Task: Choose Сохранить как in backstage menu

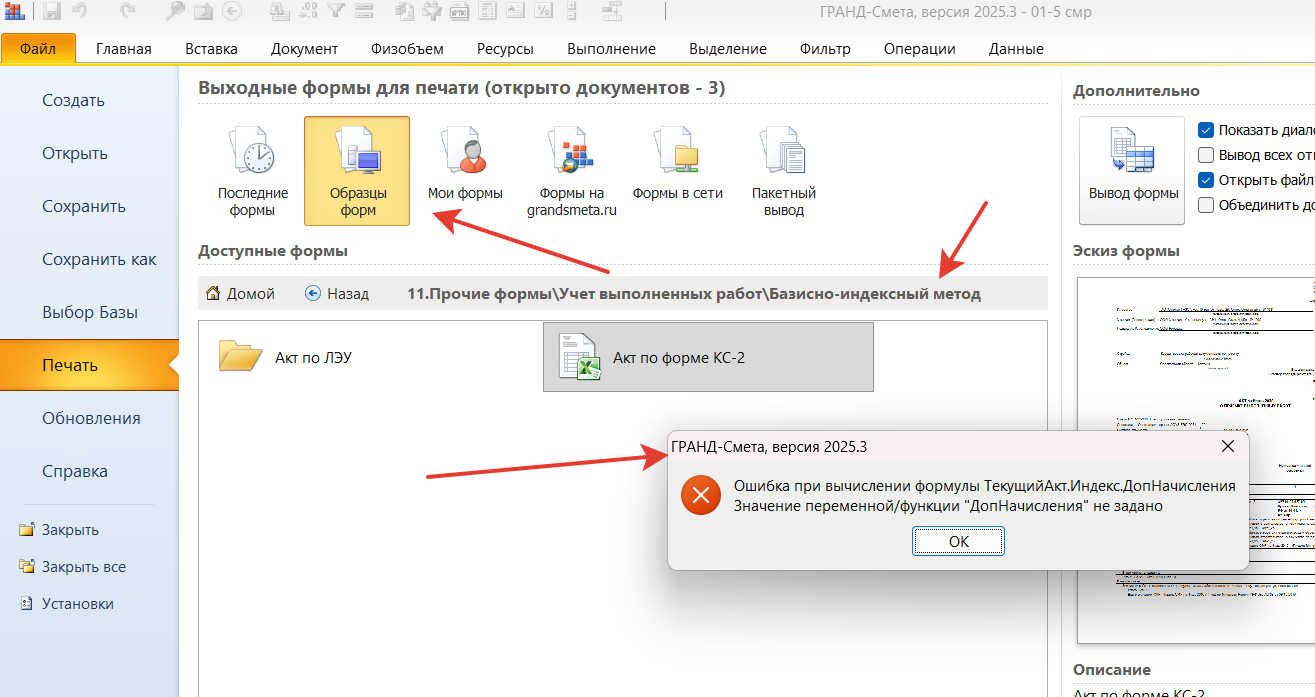Action: click(x=99, y=259)
